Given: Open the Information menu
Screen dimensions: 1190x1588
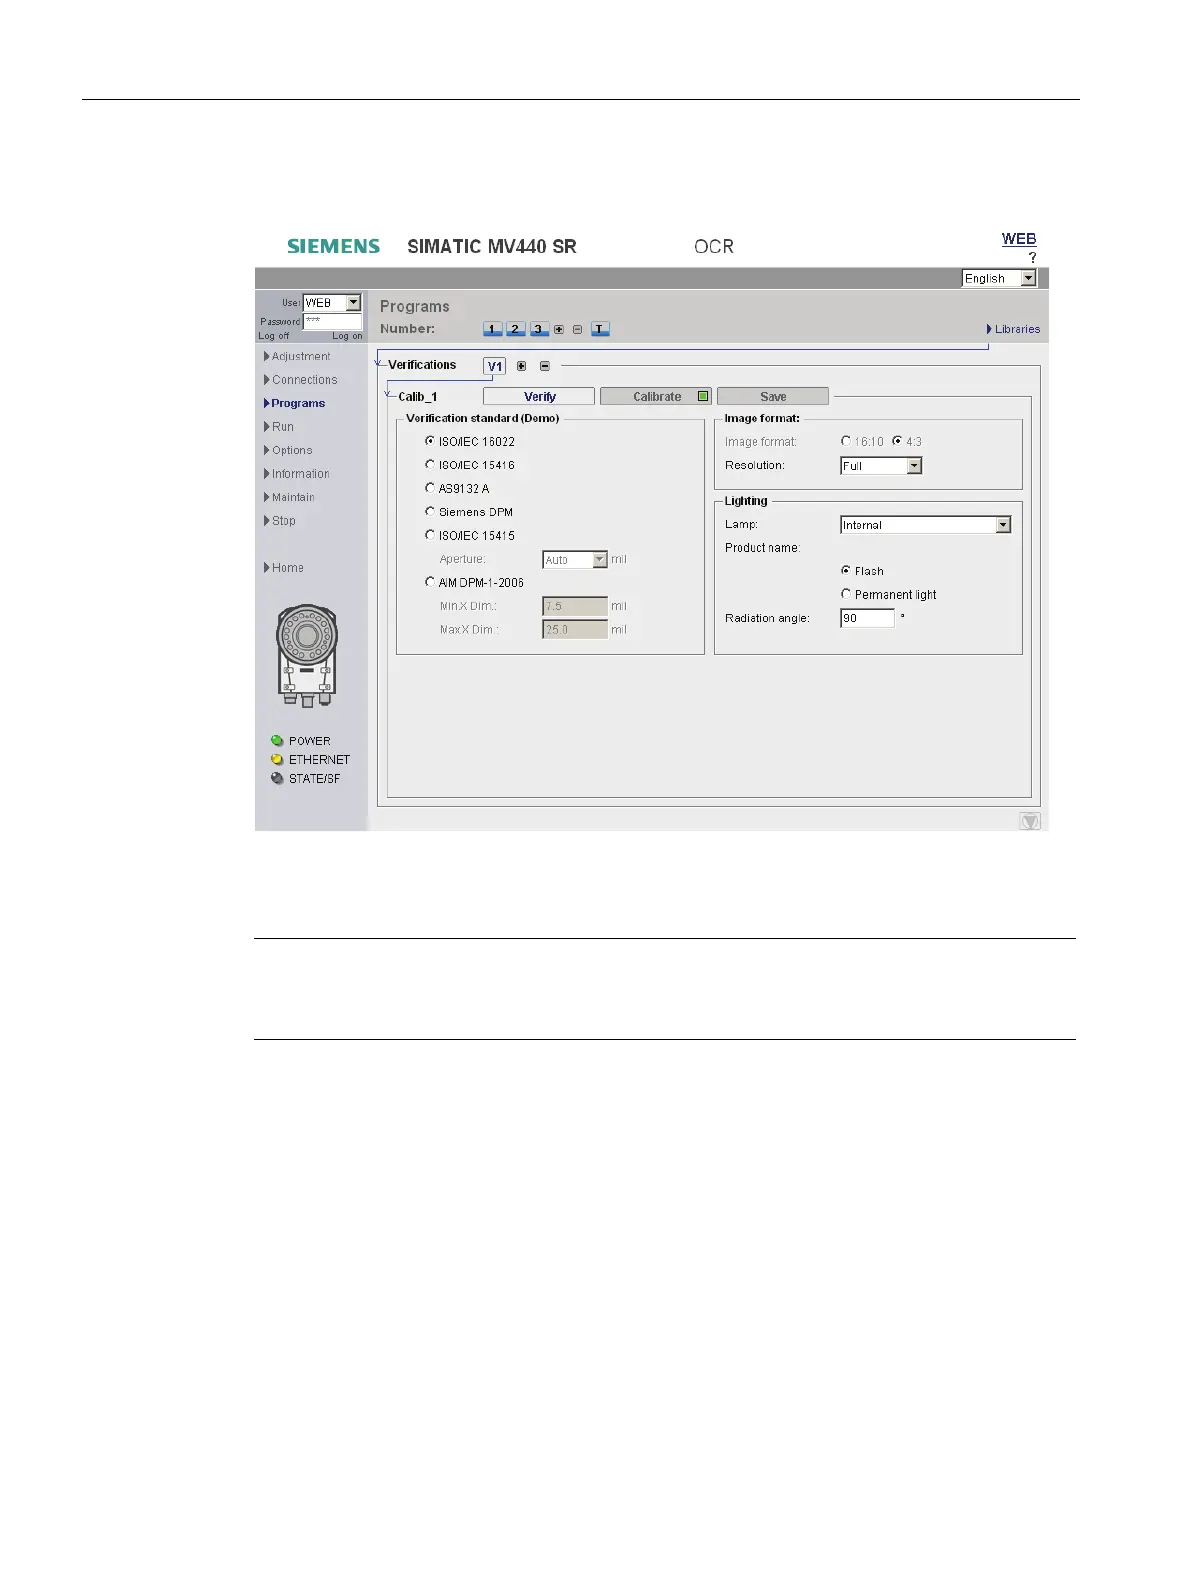Looking at the screenshot, I should [x=297, y=474].
